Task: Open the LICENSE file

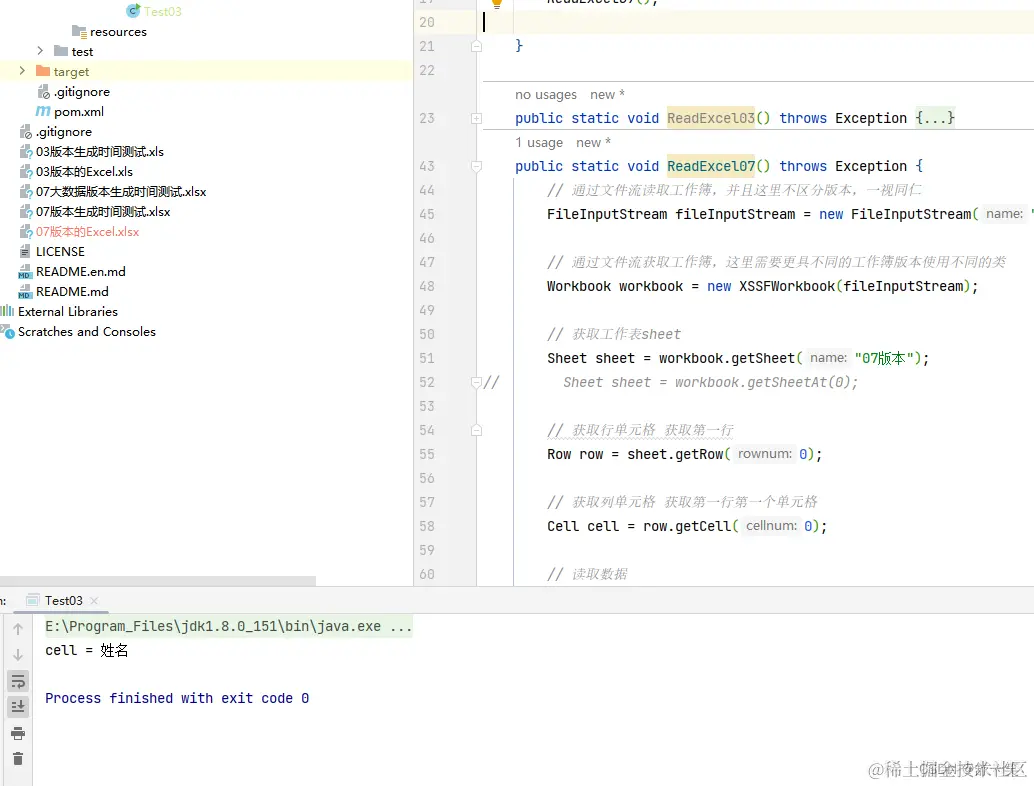Action: [x=60, y=251]
